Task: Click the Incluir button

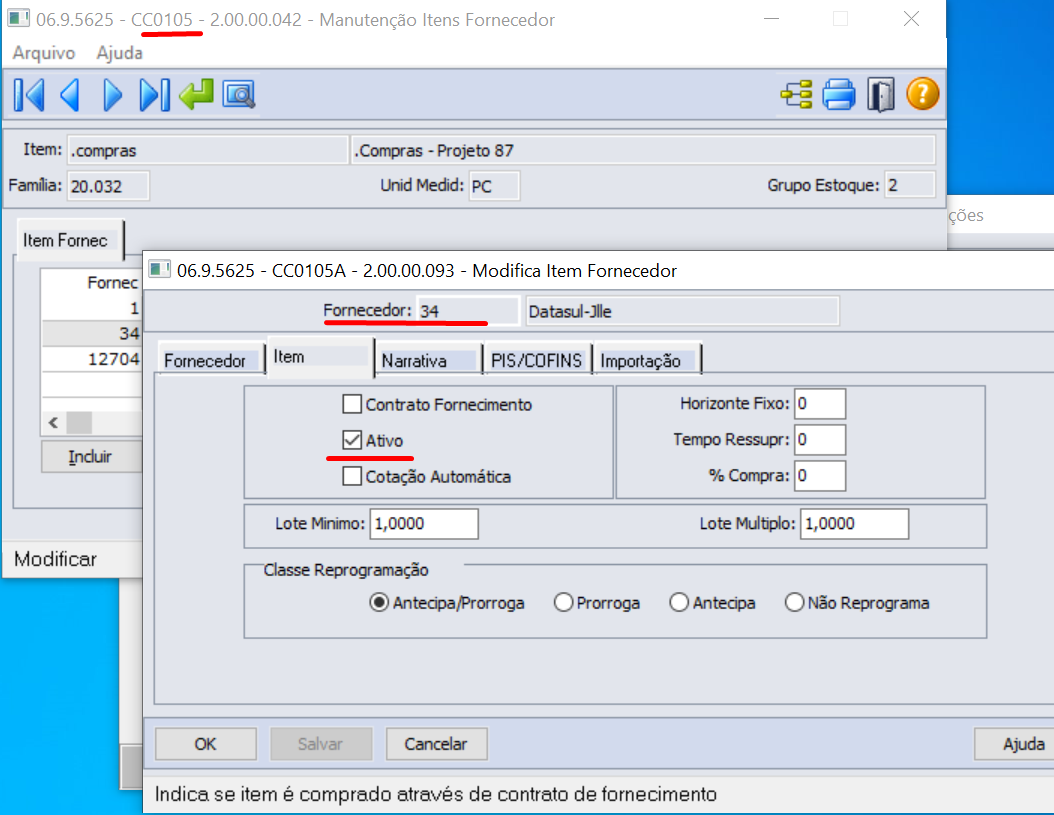Action: click(x=91, y=457)
